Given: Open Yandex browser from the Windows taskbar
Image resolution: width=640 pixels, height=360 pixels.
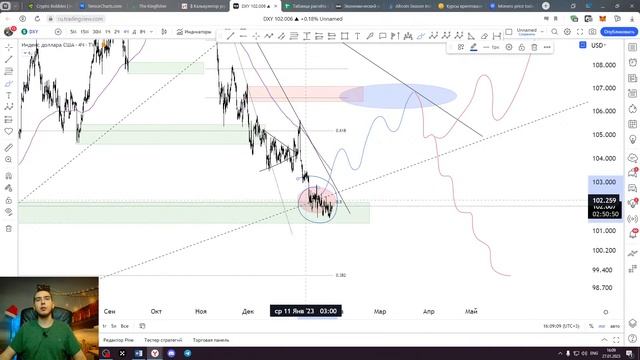Looking at the screenshot, I should [x=155, y=353].
